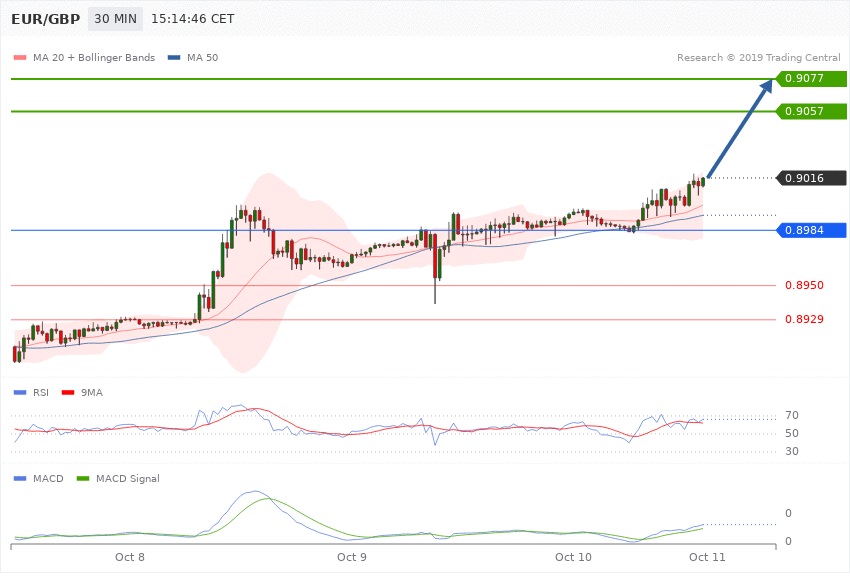
Task: Click the MA 20 + Bollinger Bands legend text
Action: coord(94,57)
